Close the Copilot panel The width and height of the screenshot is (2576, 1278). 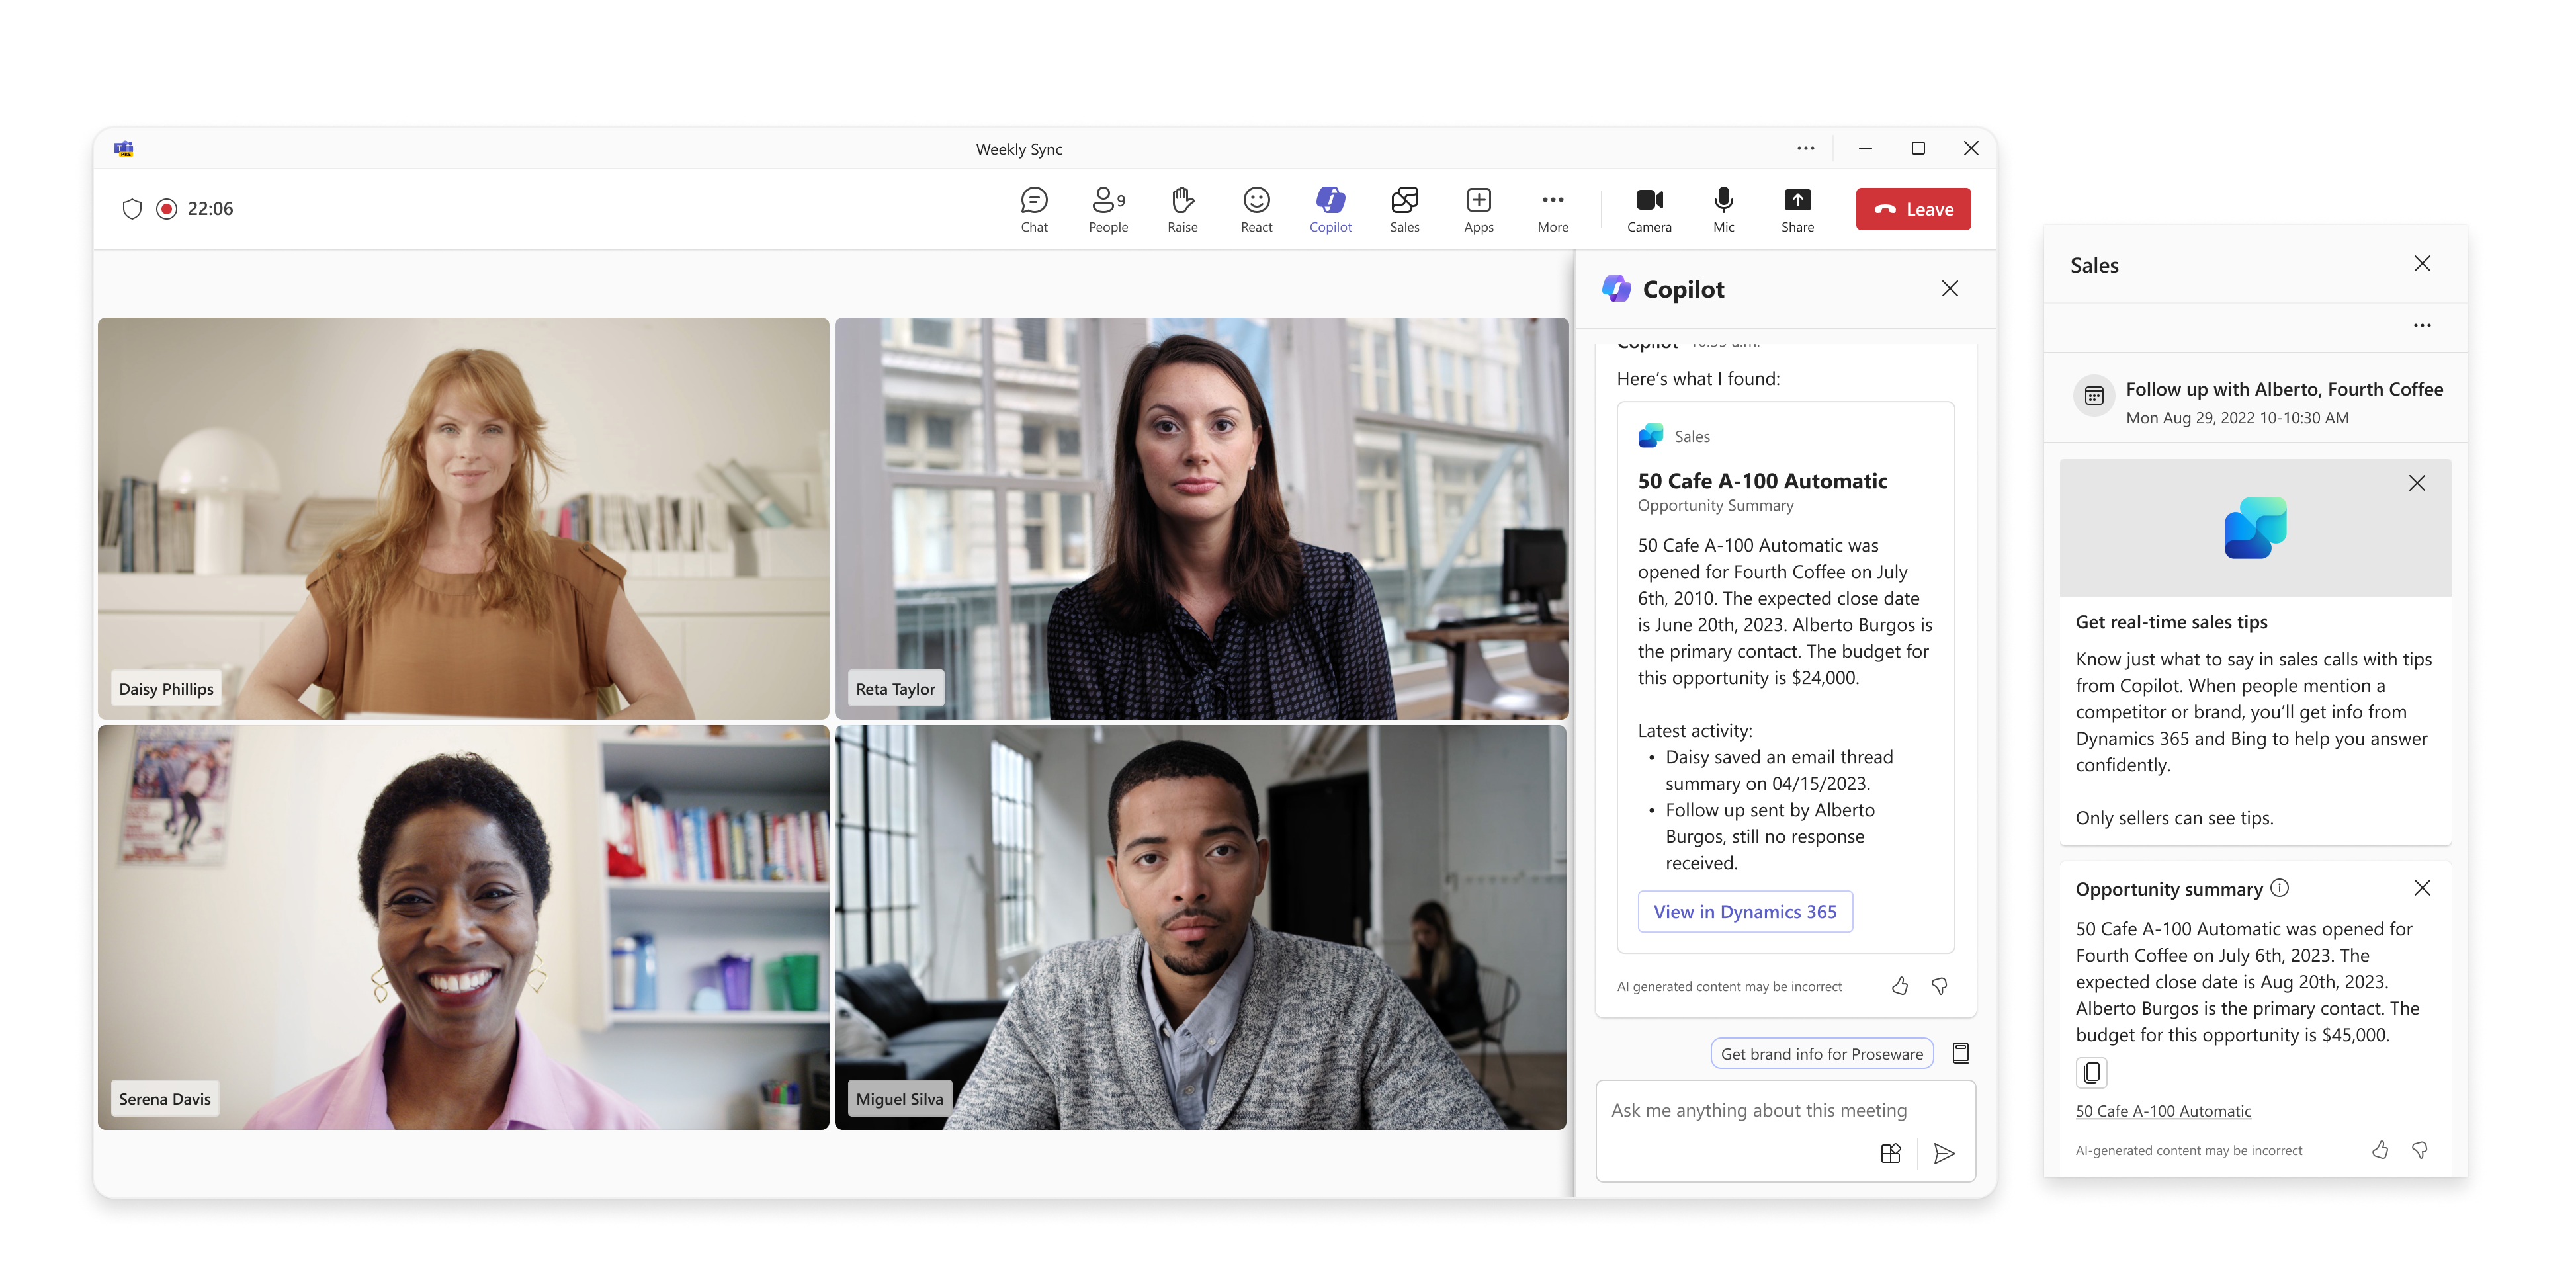1949,289
